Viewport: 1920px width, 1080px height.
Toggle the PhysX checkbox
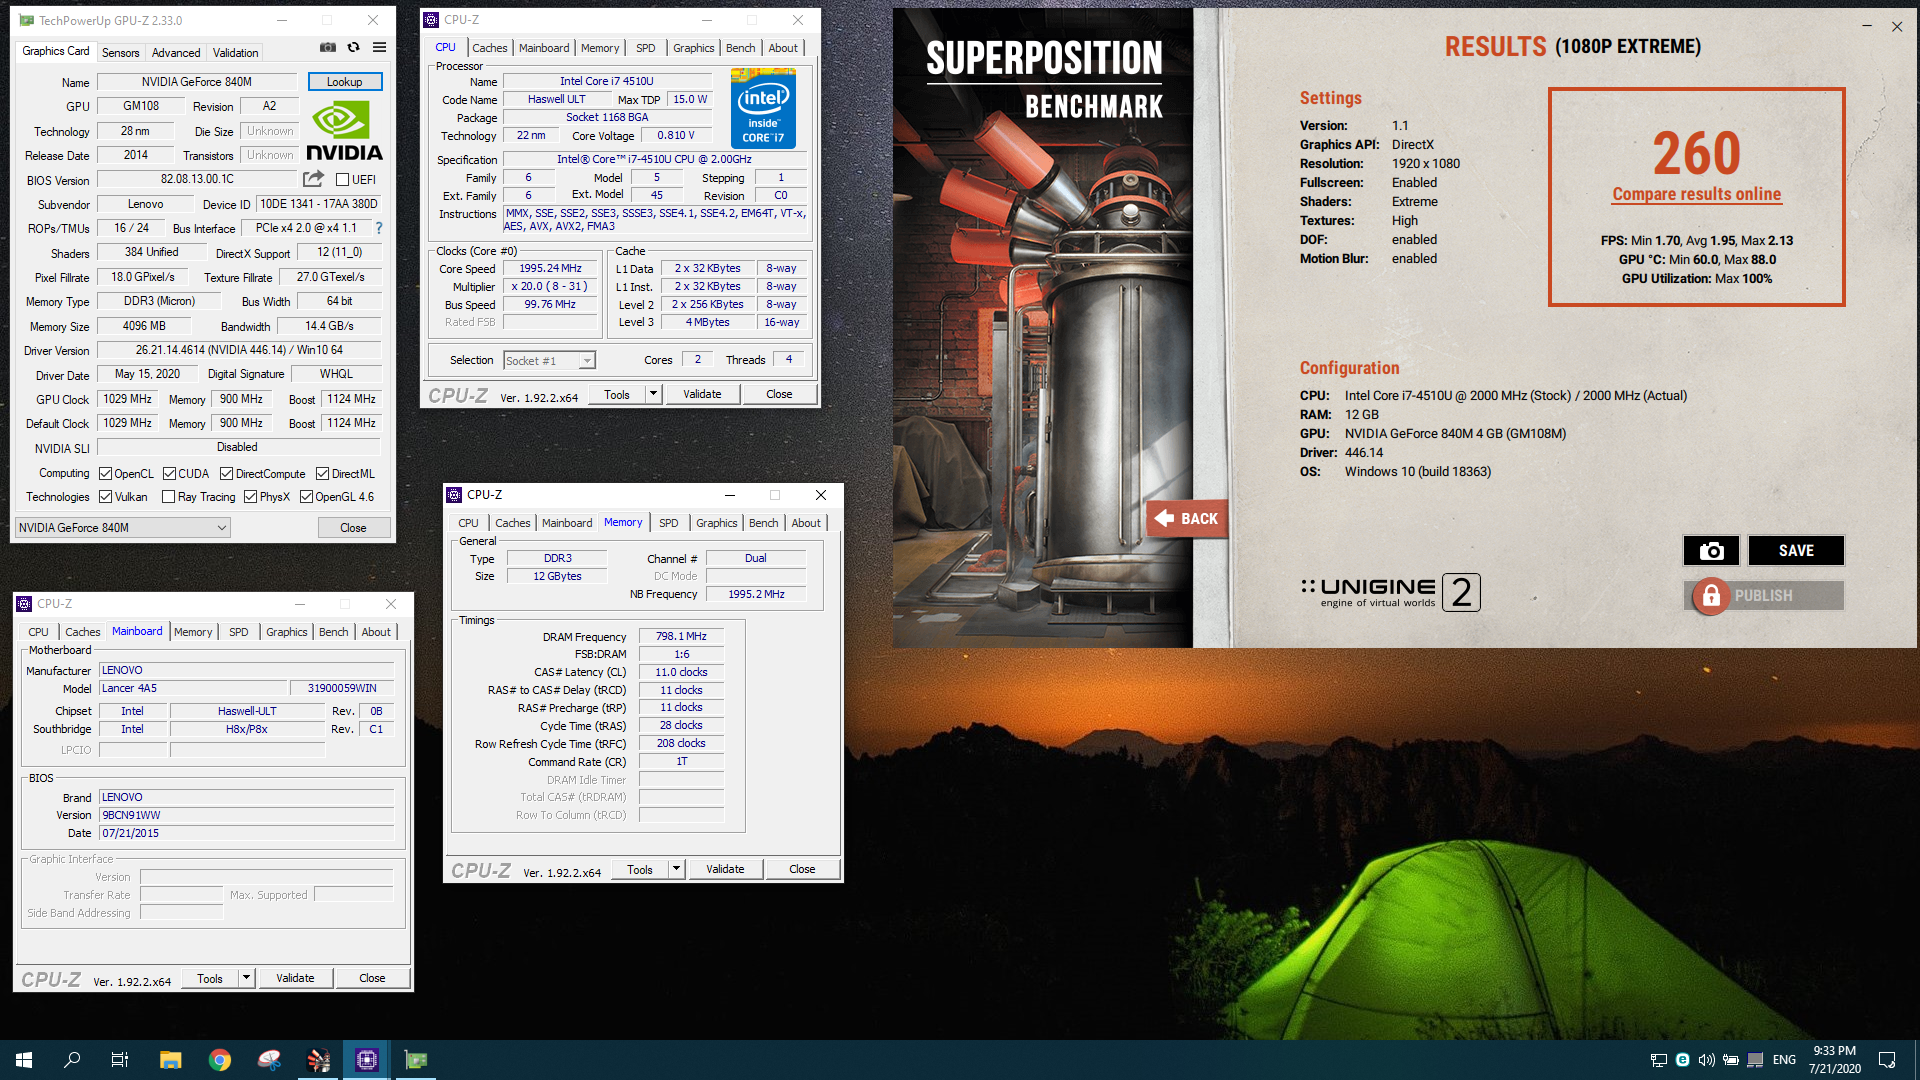(x=250, y=497)
